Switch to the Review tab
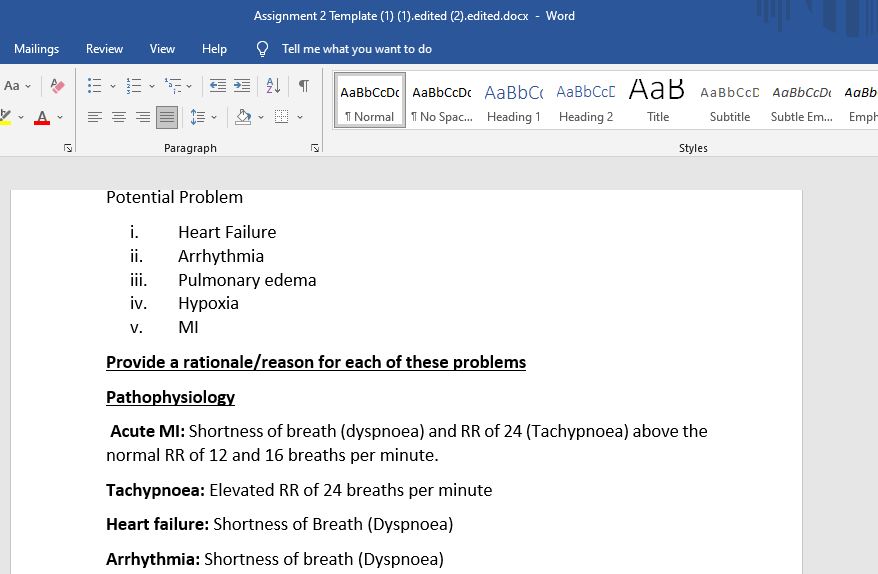Image resolution: width=878 pixels, height=574 pixels. coord(104,49)
